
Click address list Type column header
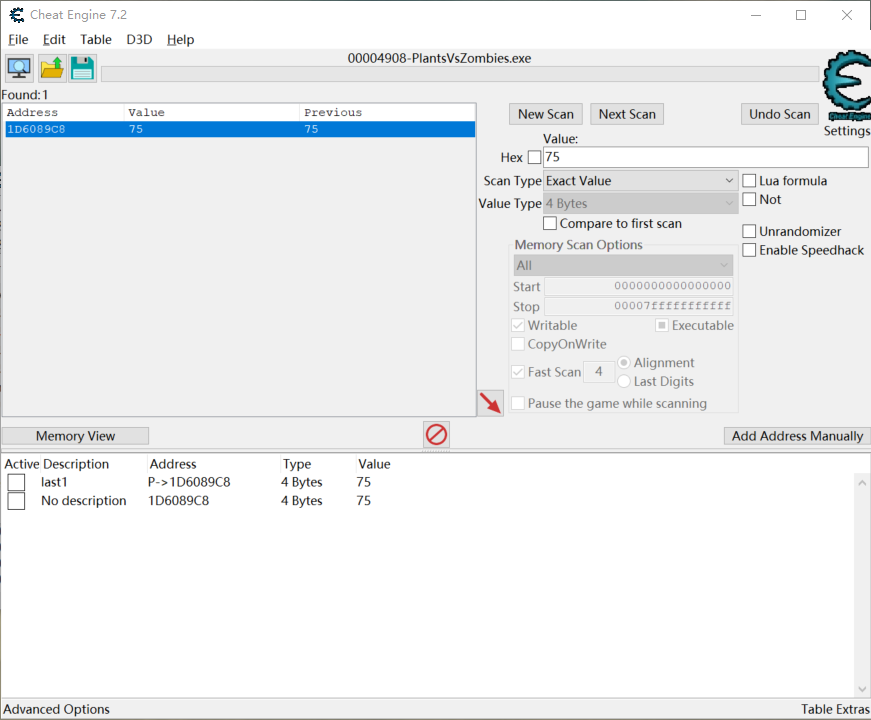coord(297,464)
